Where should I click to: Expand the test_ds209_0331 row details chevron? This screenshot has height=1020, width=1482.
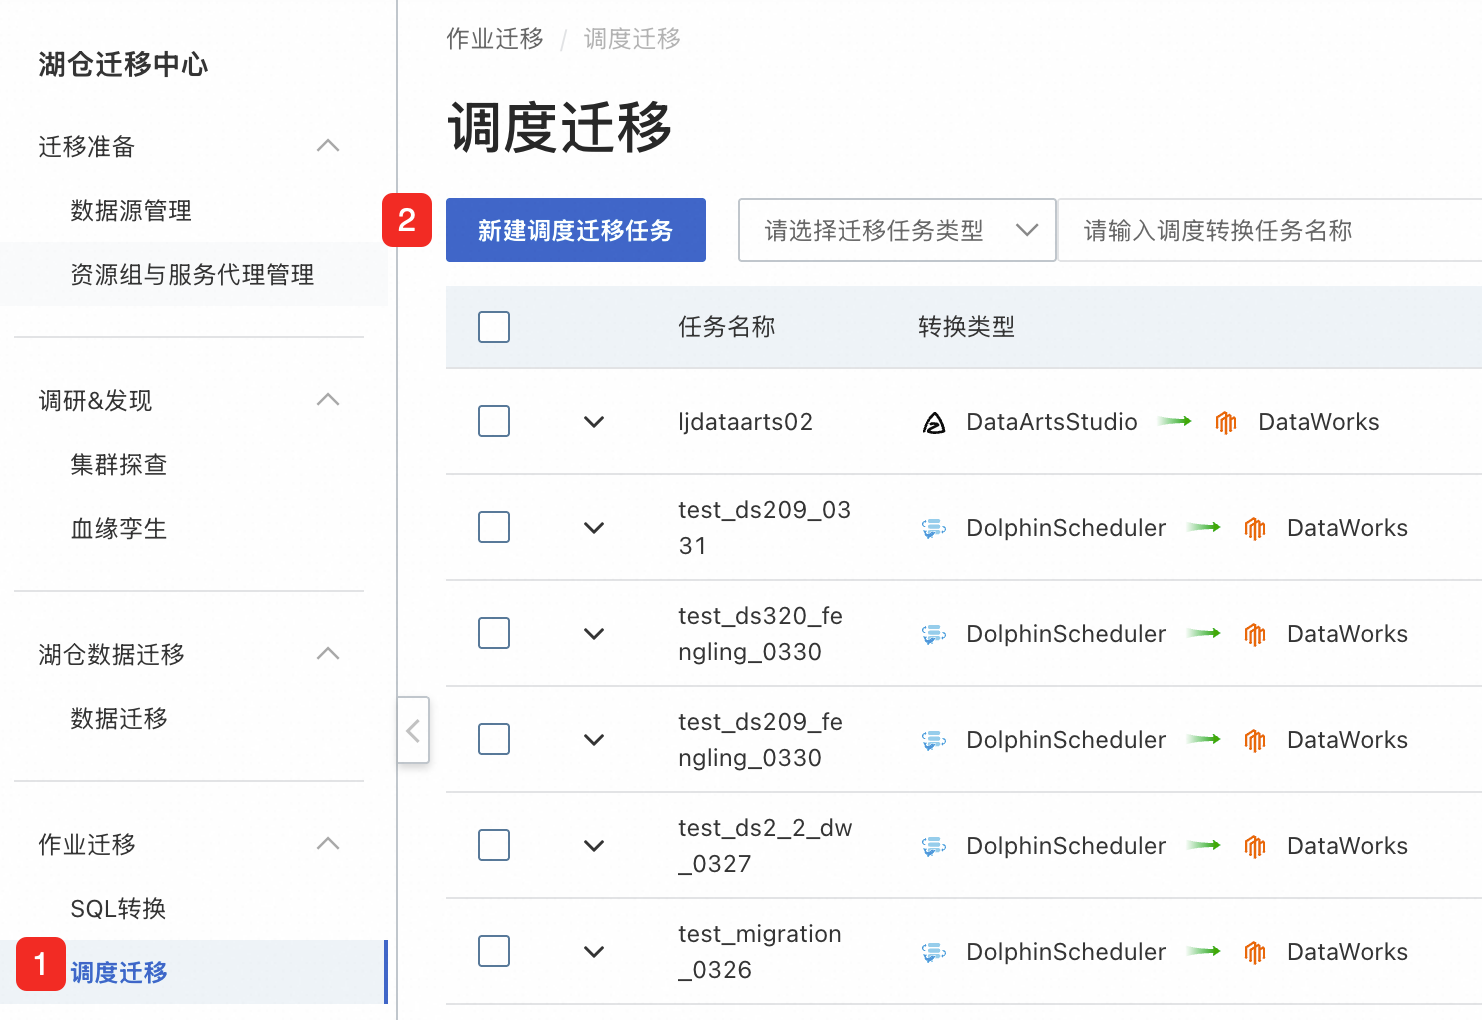click(594, 528)
